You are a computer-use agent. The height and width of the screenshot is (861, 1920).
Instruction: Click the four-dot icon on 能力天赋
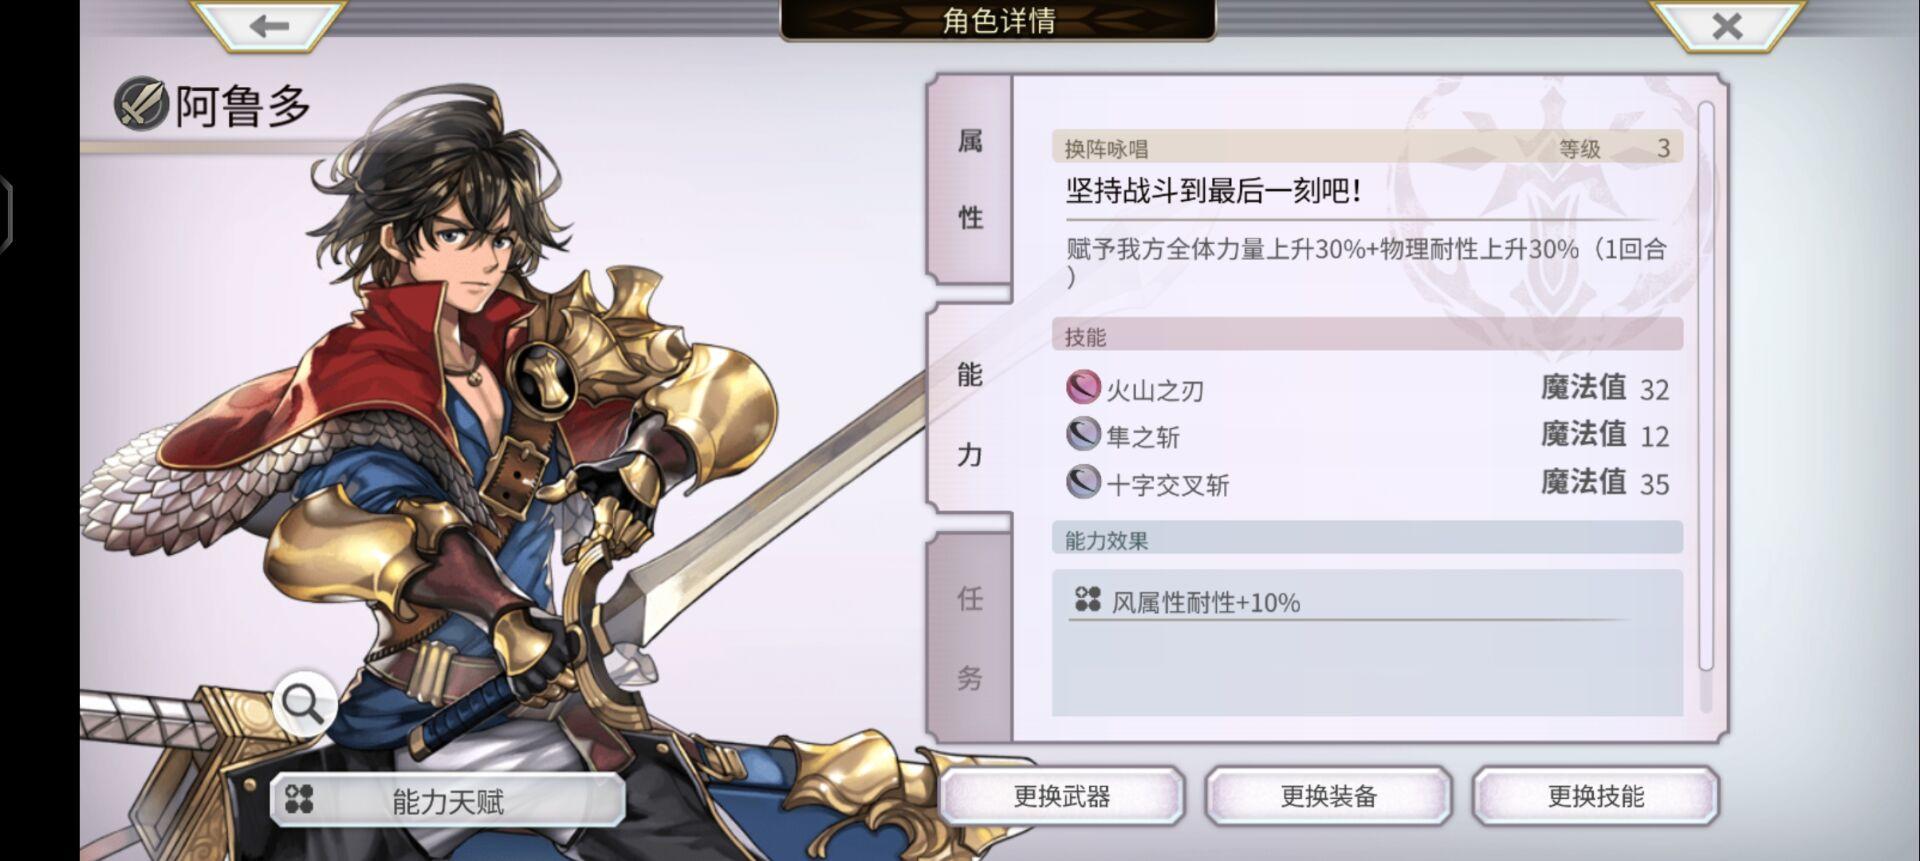coord(299,799)
